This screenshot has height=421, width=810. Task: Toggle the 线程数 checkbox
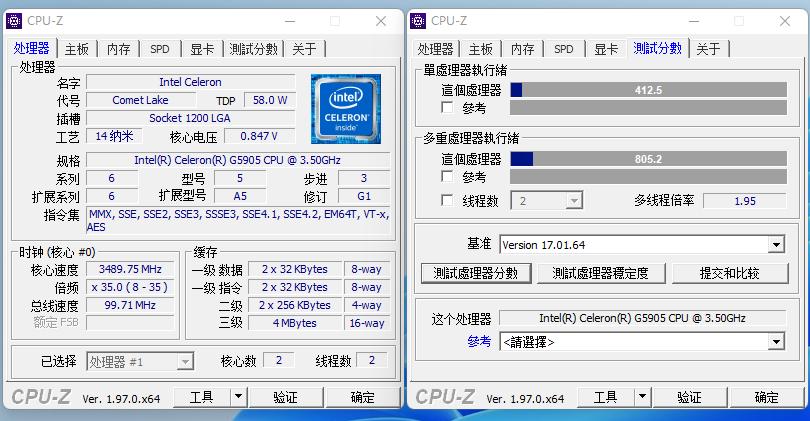click(x=447, y=200)
